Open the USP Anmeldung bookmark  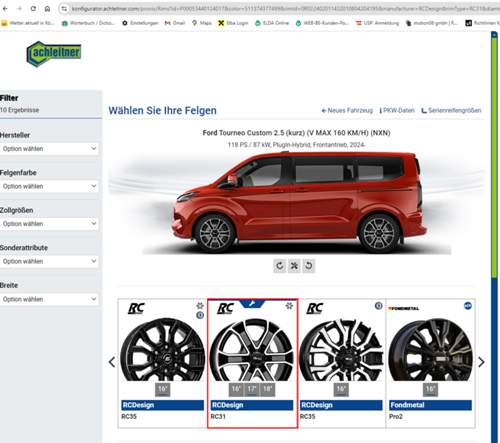point(377,23)
